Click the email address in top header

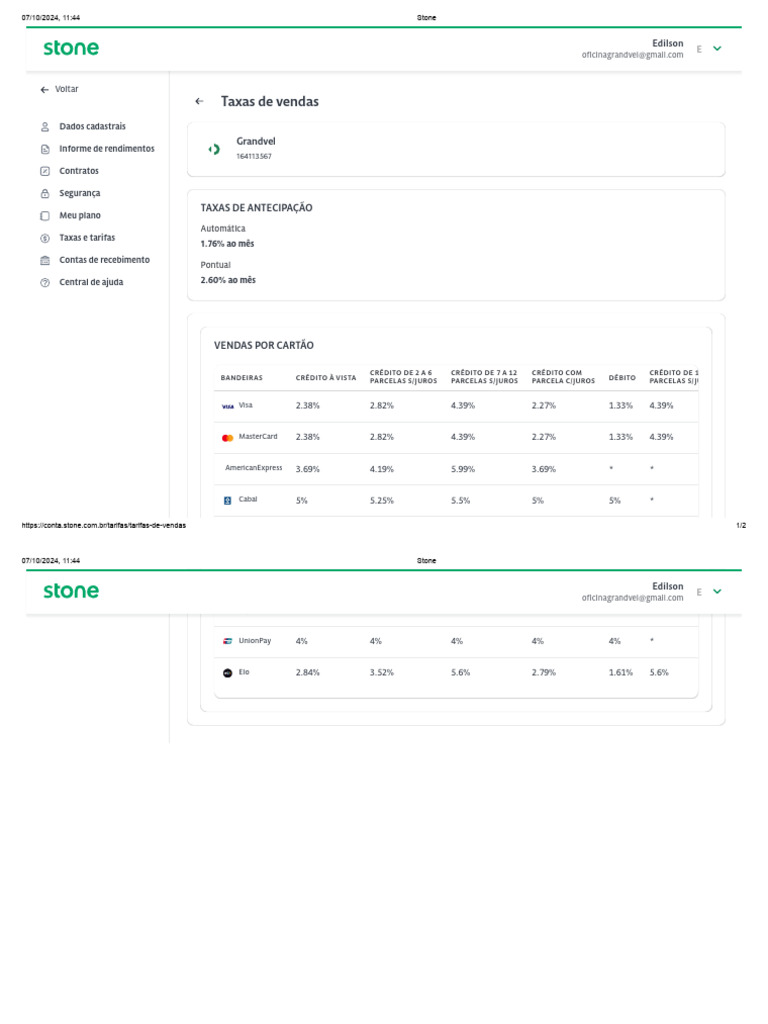pos(632,55)
